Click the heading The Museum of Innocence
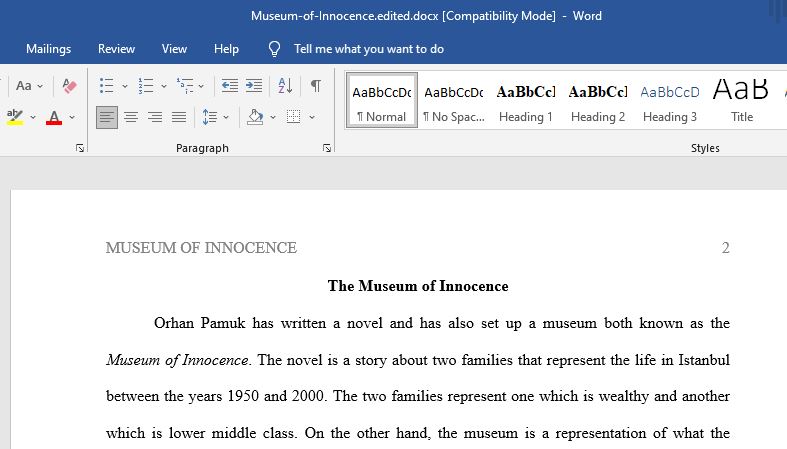The width and height of the screenshot is (787, 449). click(x=418, y=286)
